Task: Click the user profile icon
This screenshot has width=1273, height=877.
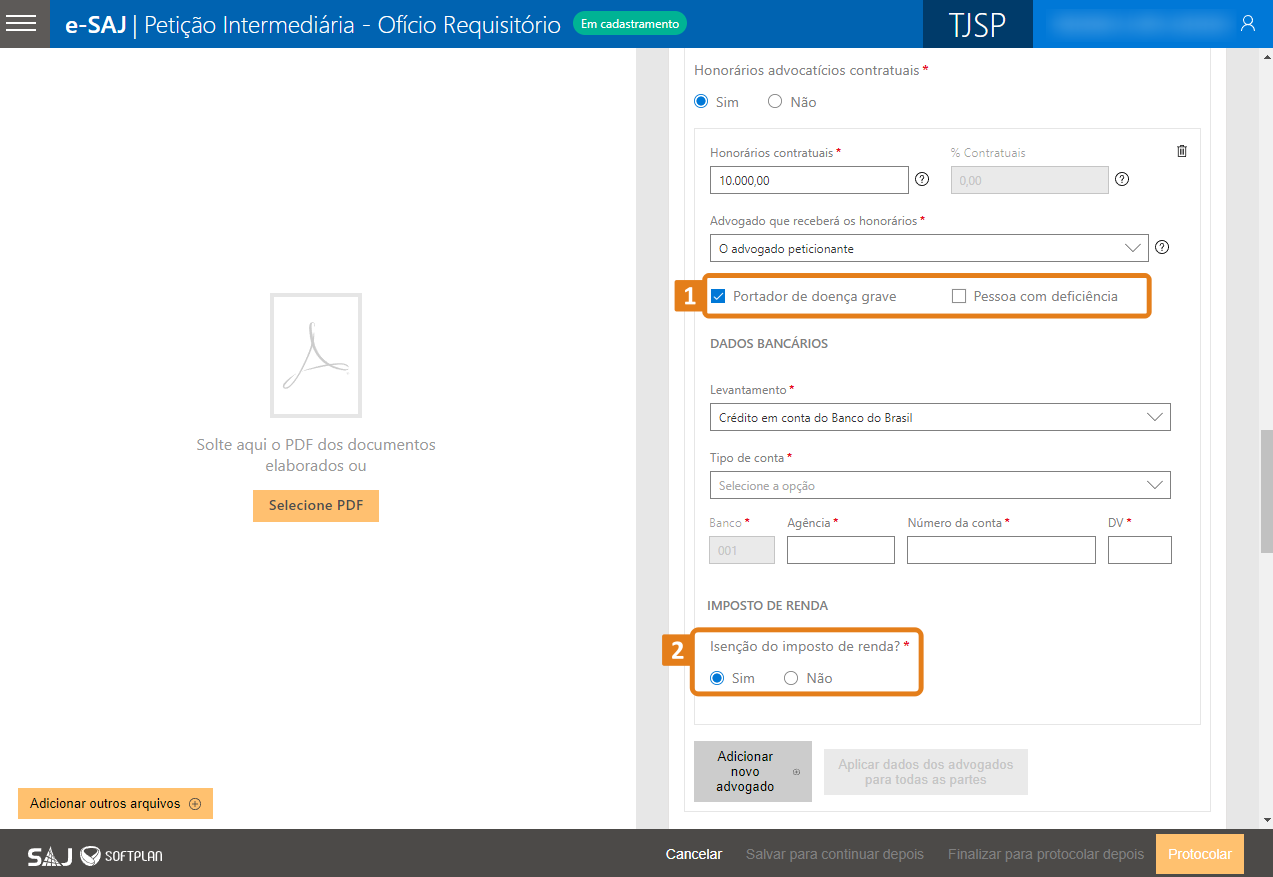Action: [x=1247, y=24]
